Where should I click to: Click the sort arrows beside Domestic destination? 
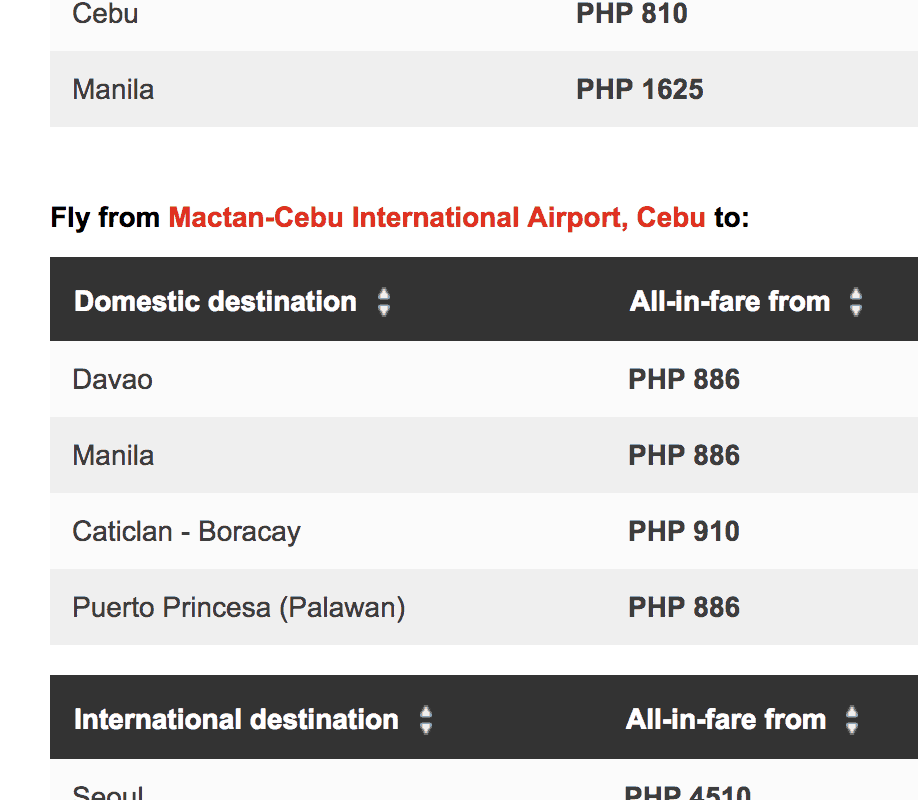coord(384,302)
